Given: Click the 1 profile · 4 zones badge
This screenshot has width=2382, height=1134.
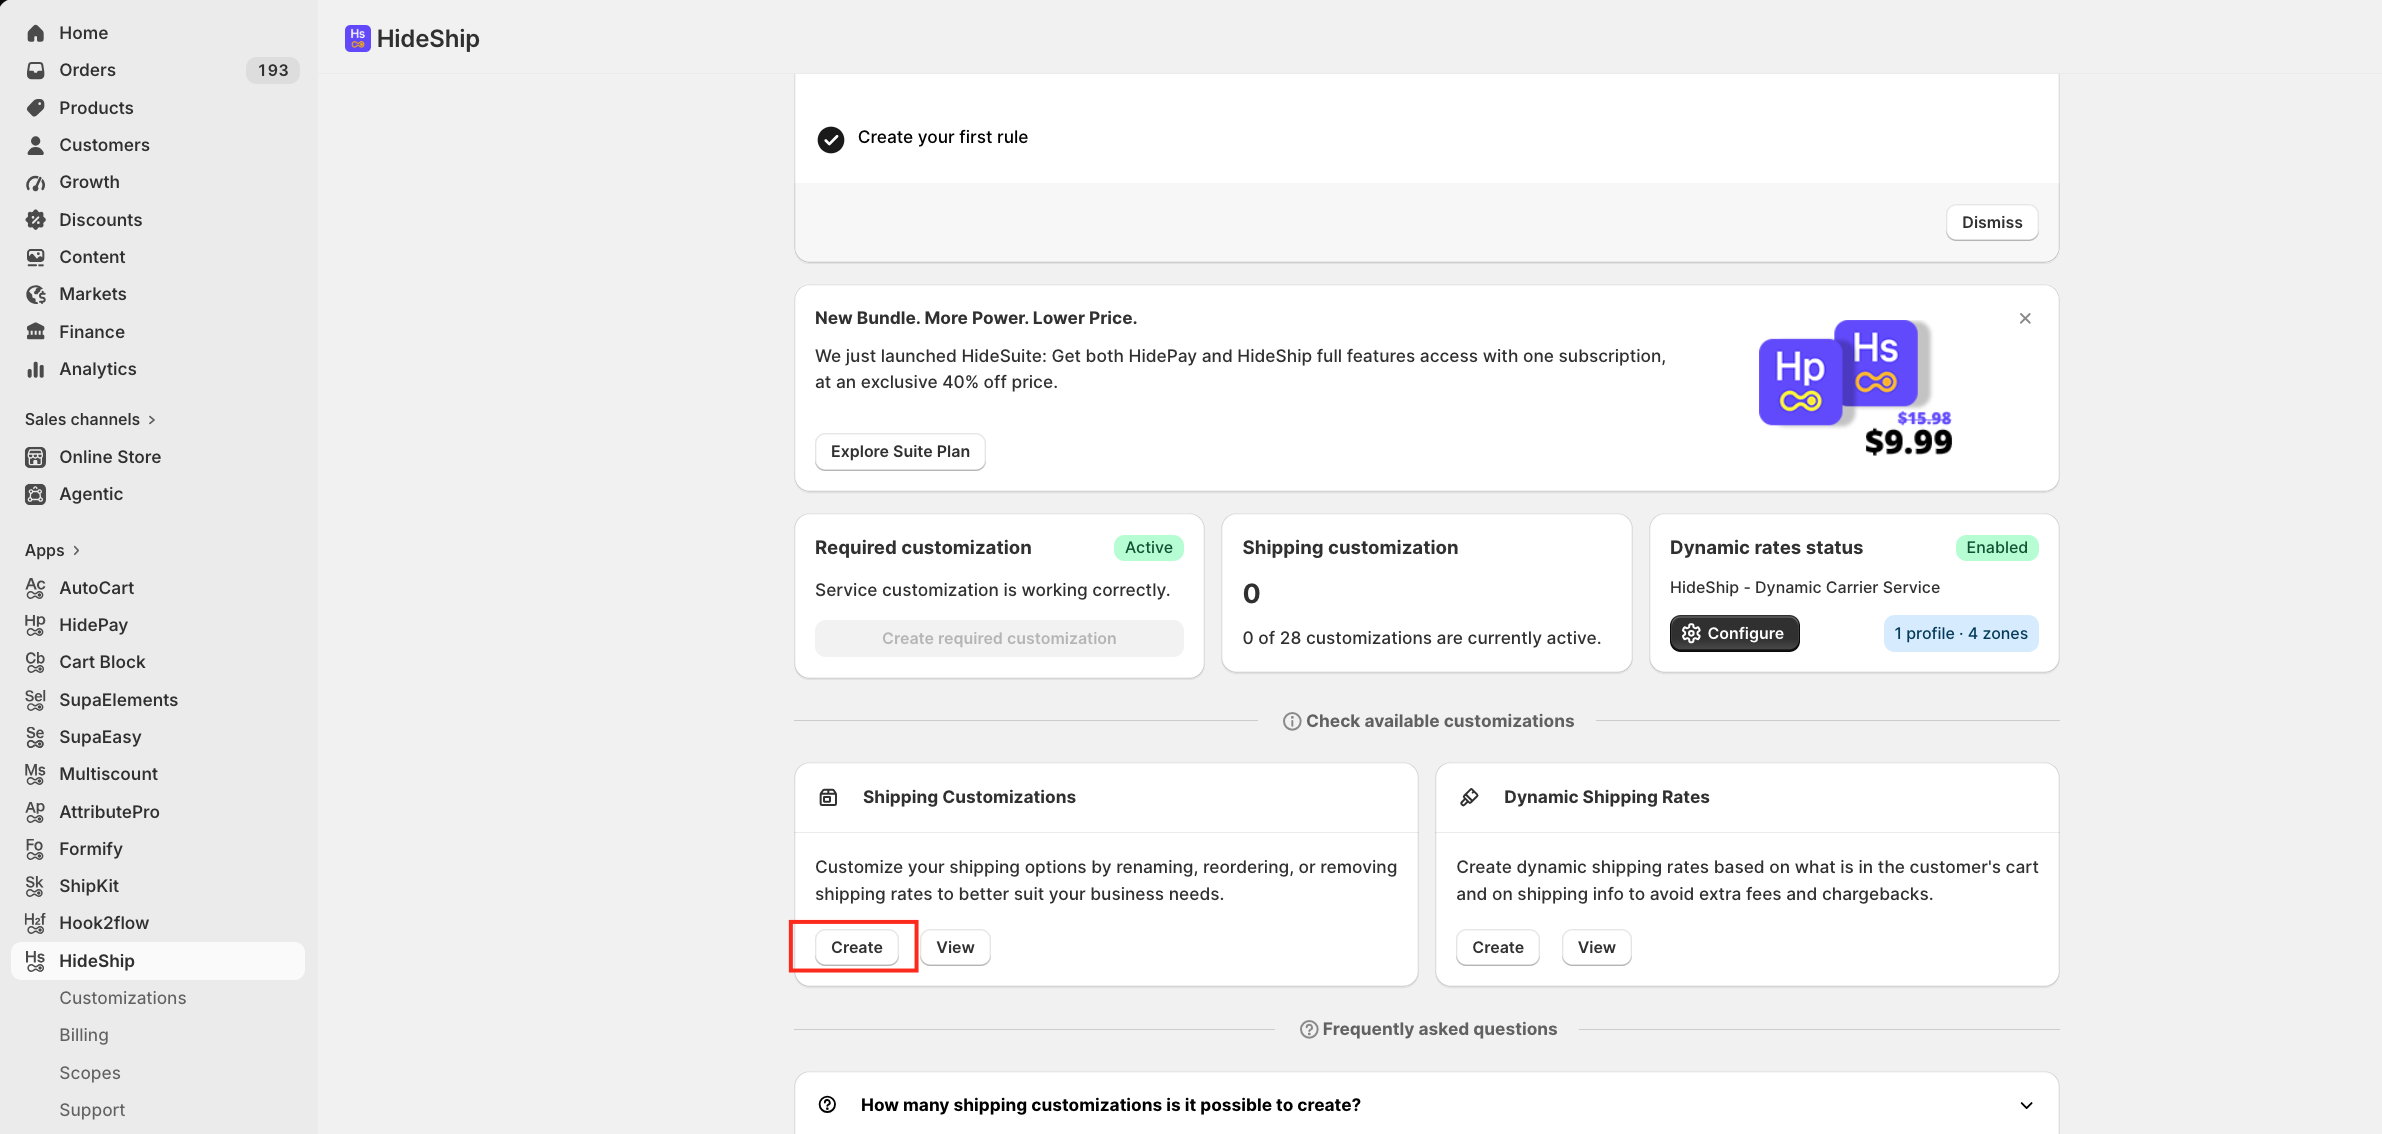Looking at the screenshot, I should coord(1961,633).
